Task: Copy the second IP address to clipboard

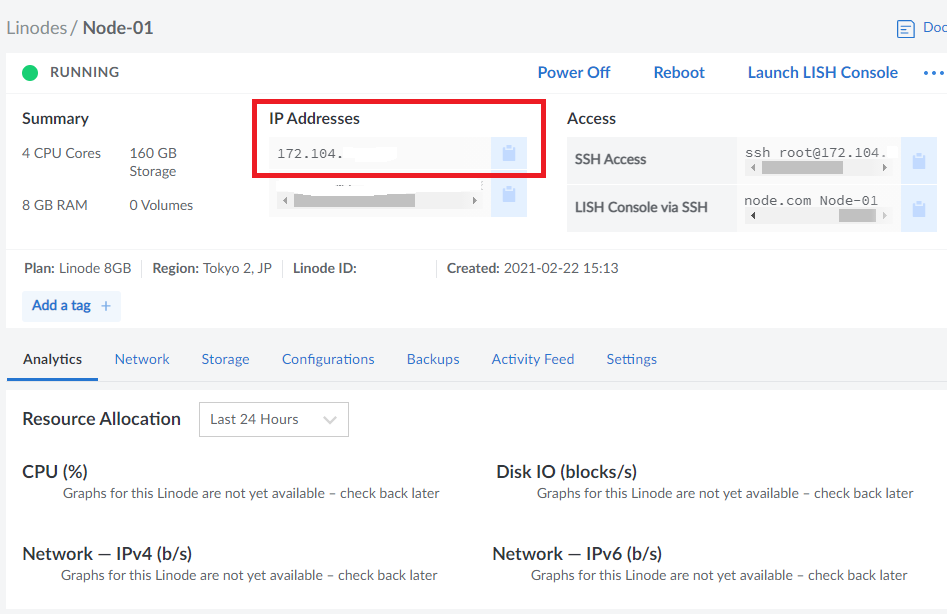Action: pos(508,194)
